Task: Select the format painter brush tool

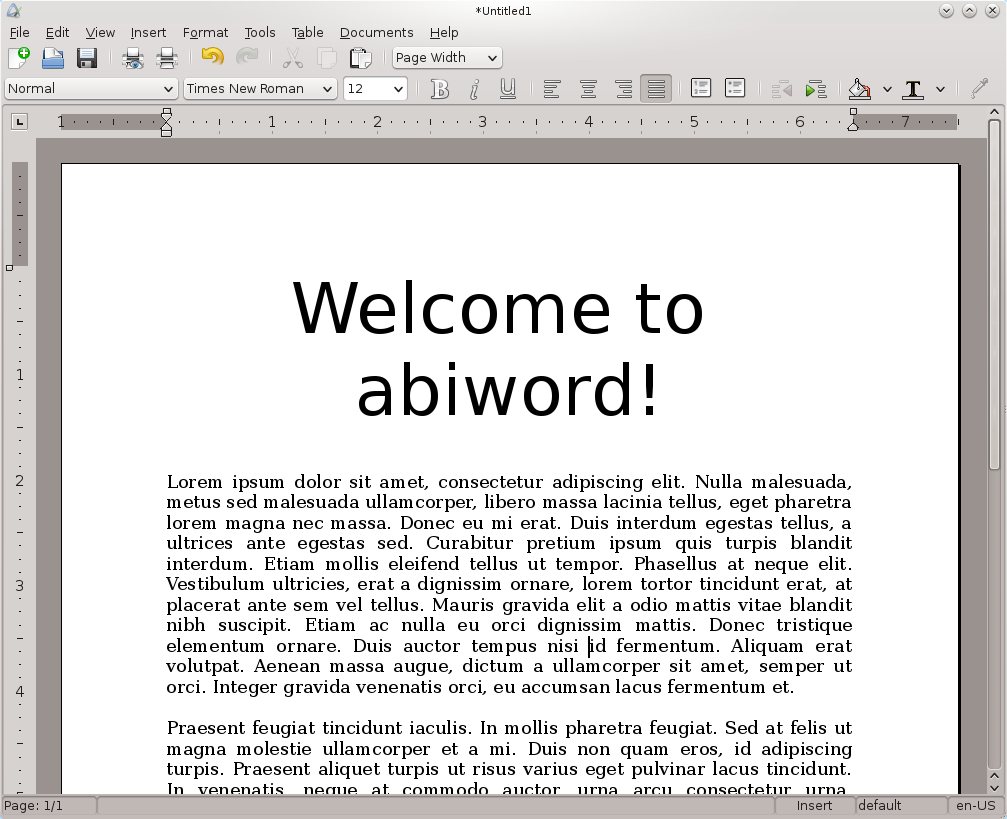Action: tap(979, 89)
